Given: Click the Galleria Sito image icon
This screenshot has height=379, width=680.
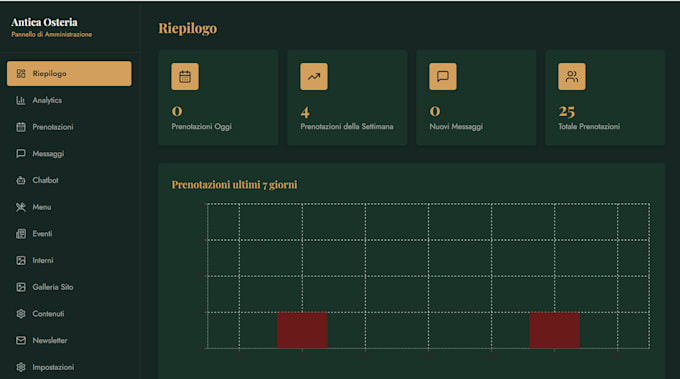Looking at the screenshot, I should point(21,287).
